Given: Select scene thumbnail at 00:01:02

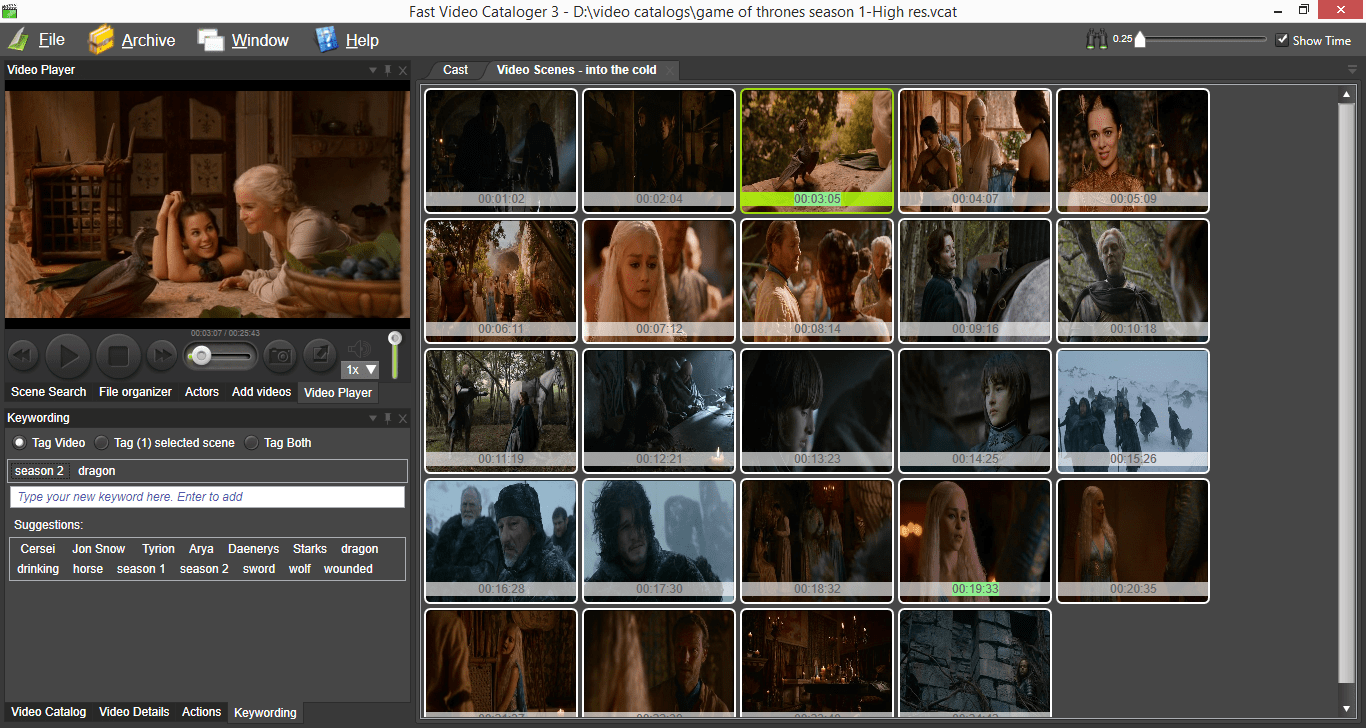Looking at the screenshot, I should 501,150.
